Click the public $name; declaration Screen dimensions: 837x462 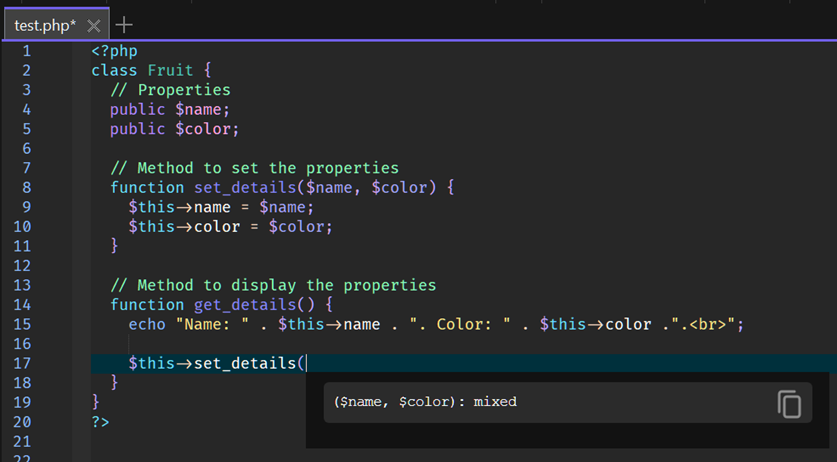coord(170,109)
